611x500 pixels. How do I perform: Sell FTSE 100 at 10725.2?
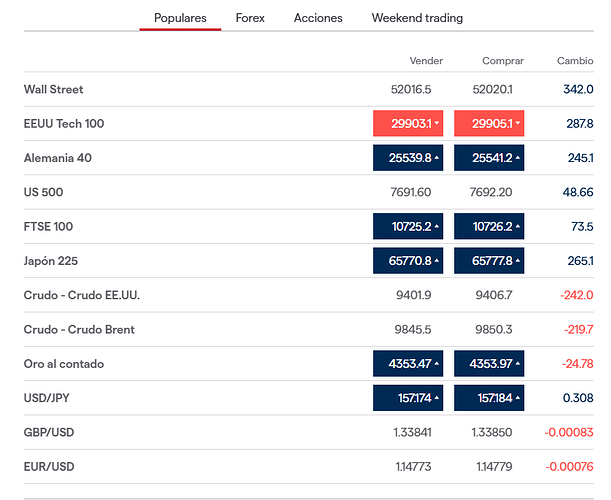point(408,226)
